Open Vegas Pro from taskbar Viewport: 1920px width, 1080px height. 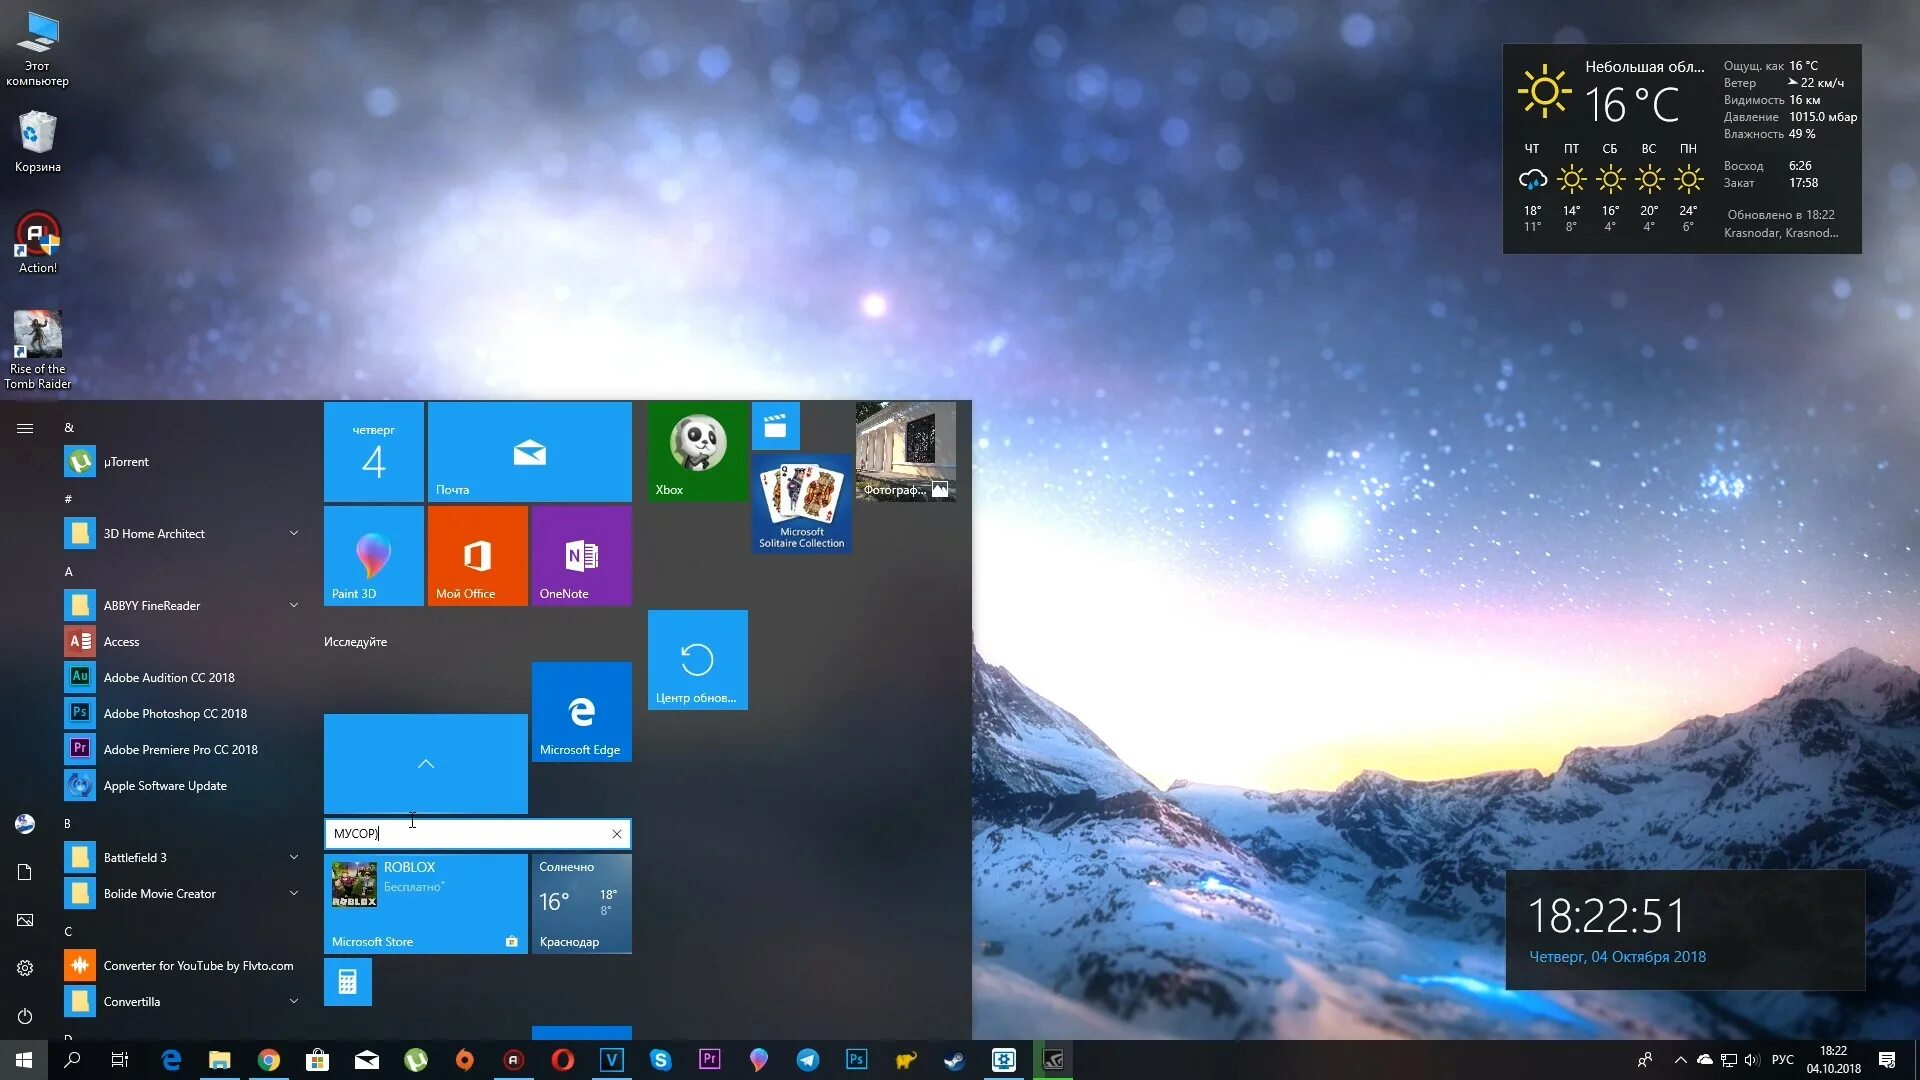(x=611, y=1060)
